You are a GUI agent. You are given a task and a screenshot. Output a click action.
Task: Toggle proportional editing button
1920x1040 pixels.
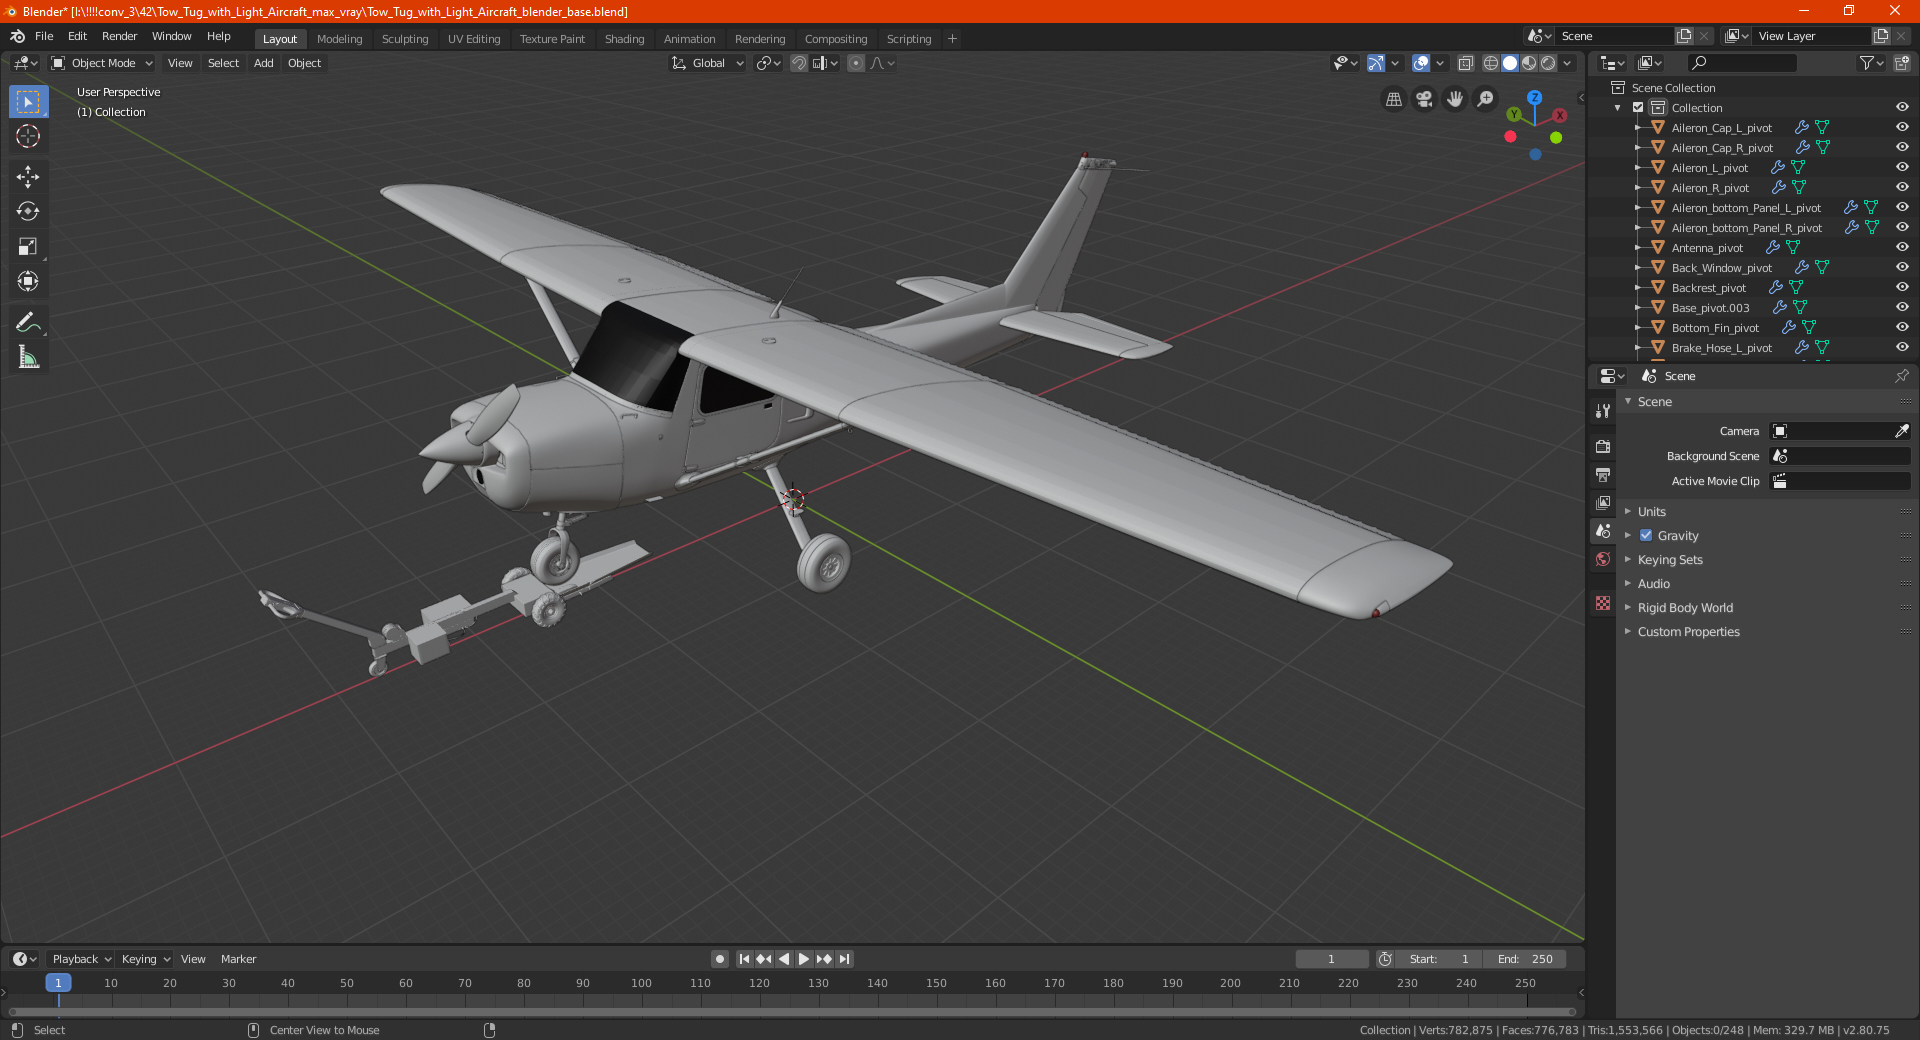pos(856,63)
